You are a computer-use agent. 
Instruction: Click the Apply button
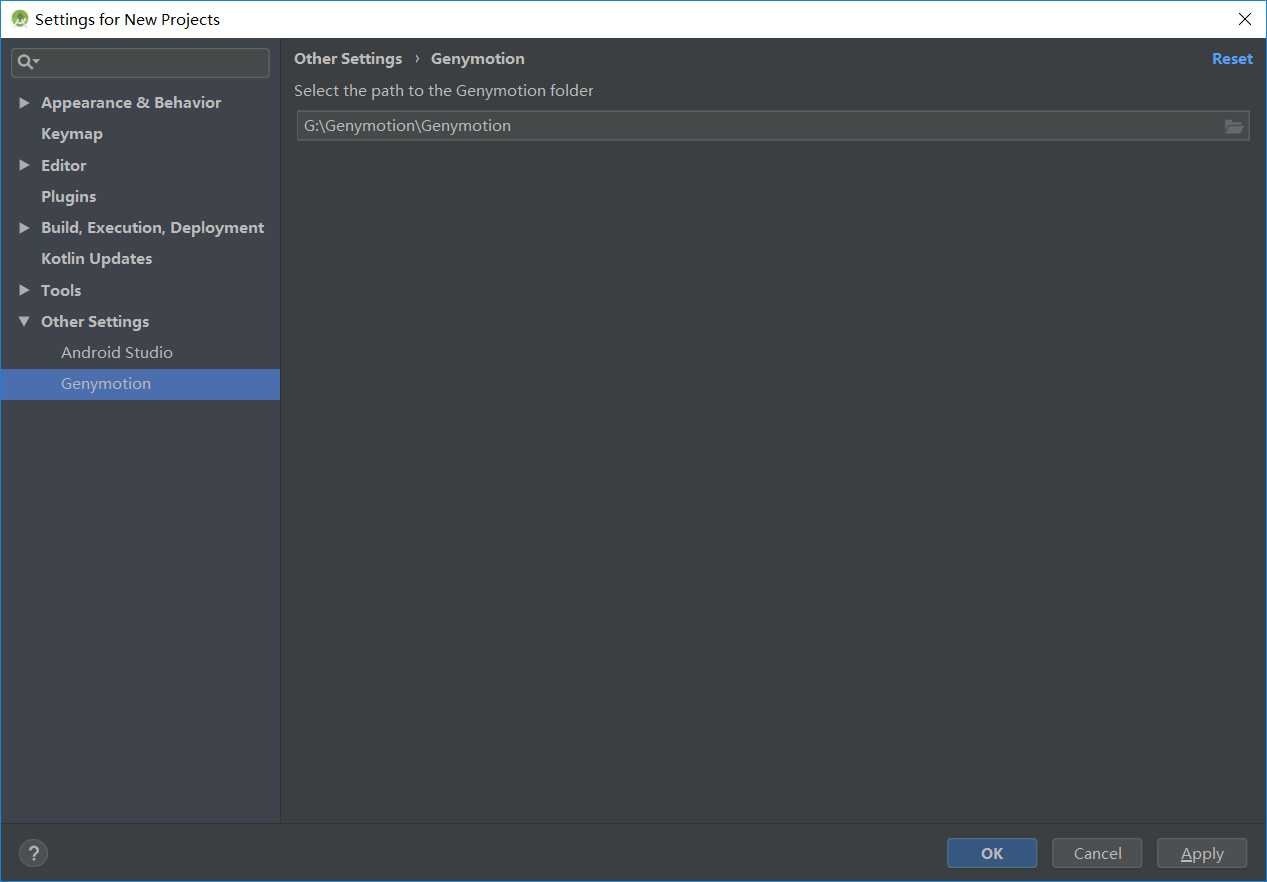(1202, 853)
